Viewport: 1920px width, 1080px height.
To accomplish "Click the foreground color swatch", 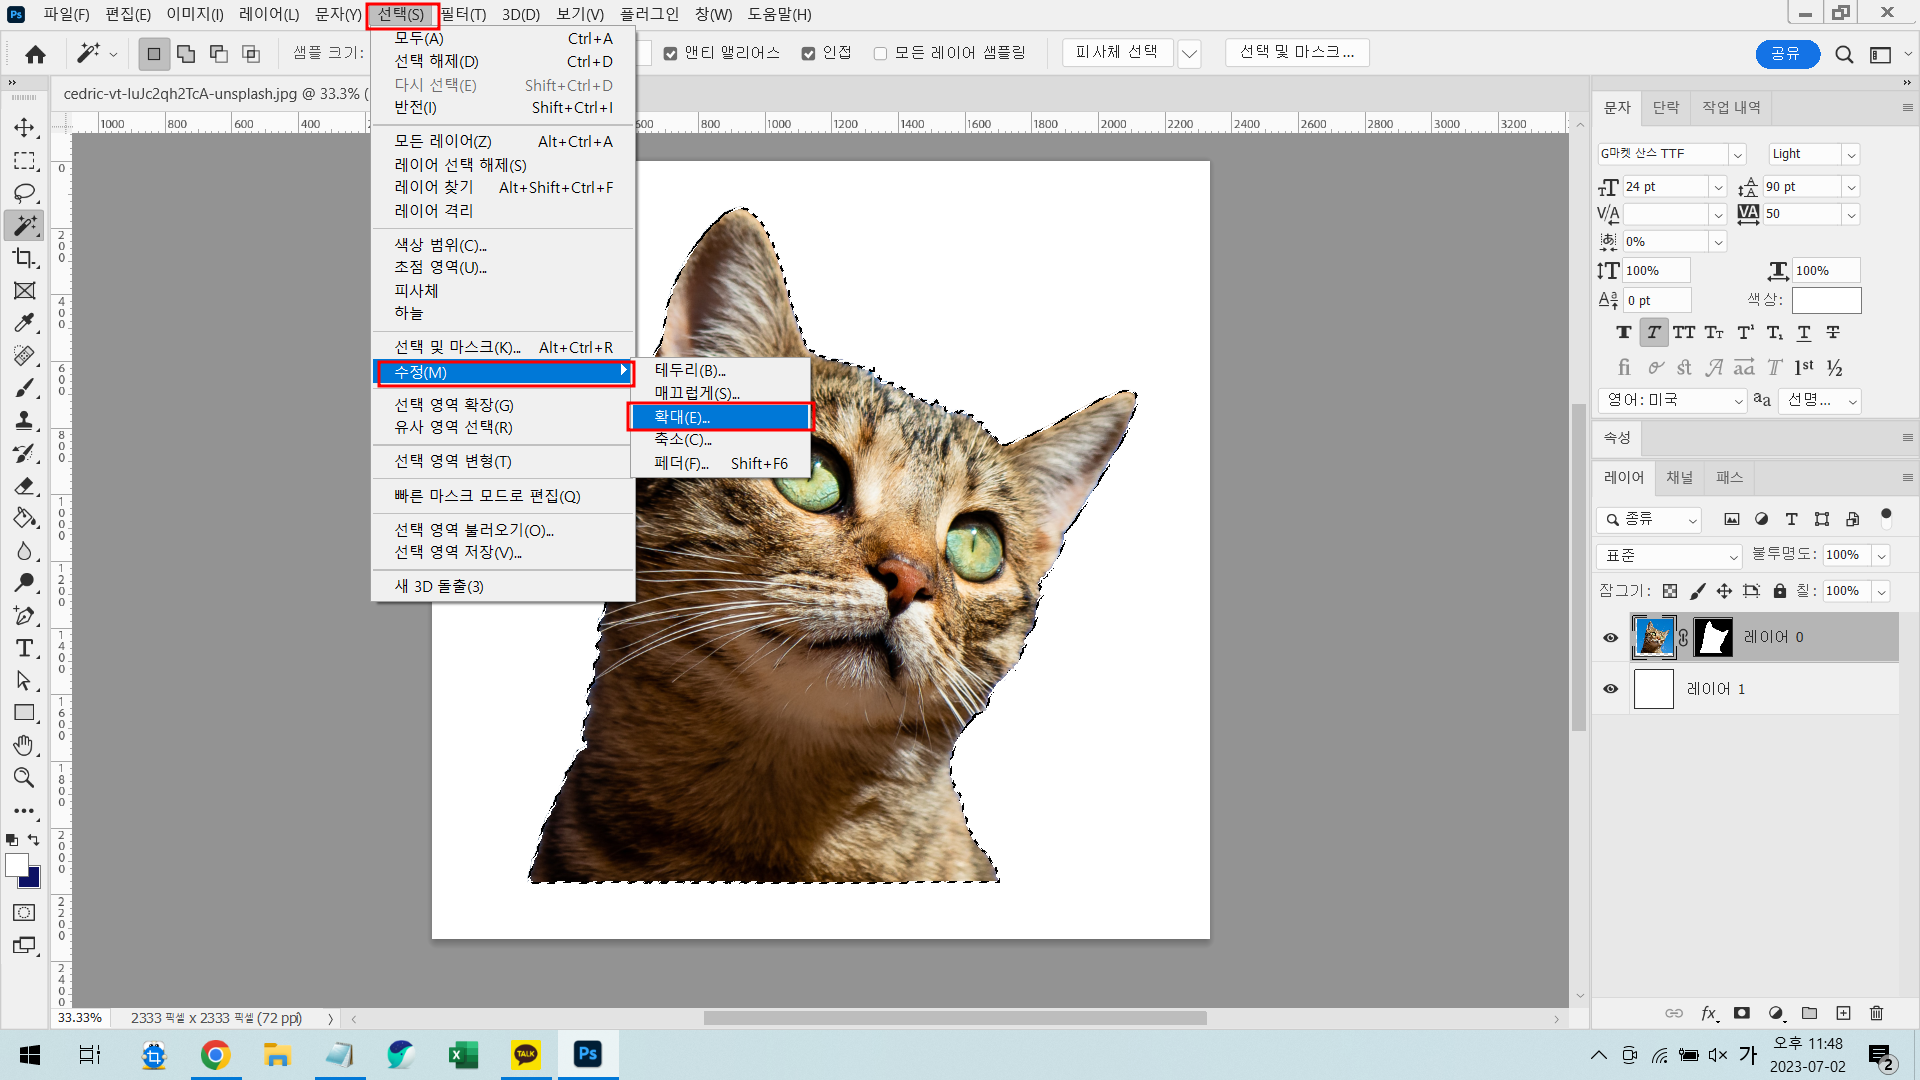I will click(16, 864).
